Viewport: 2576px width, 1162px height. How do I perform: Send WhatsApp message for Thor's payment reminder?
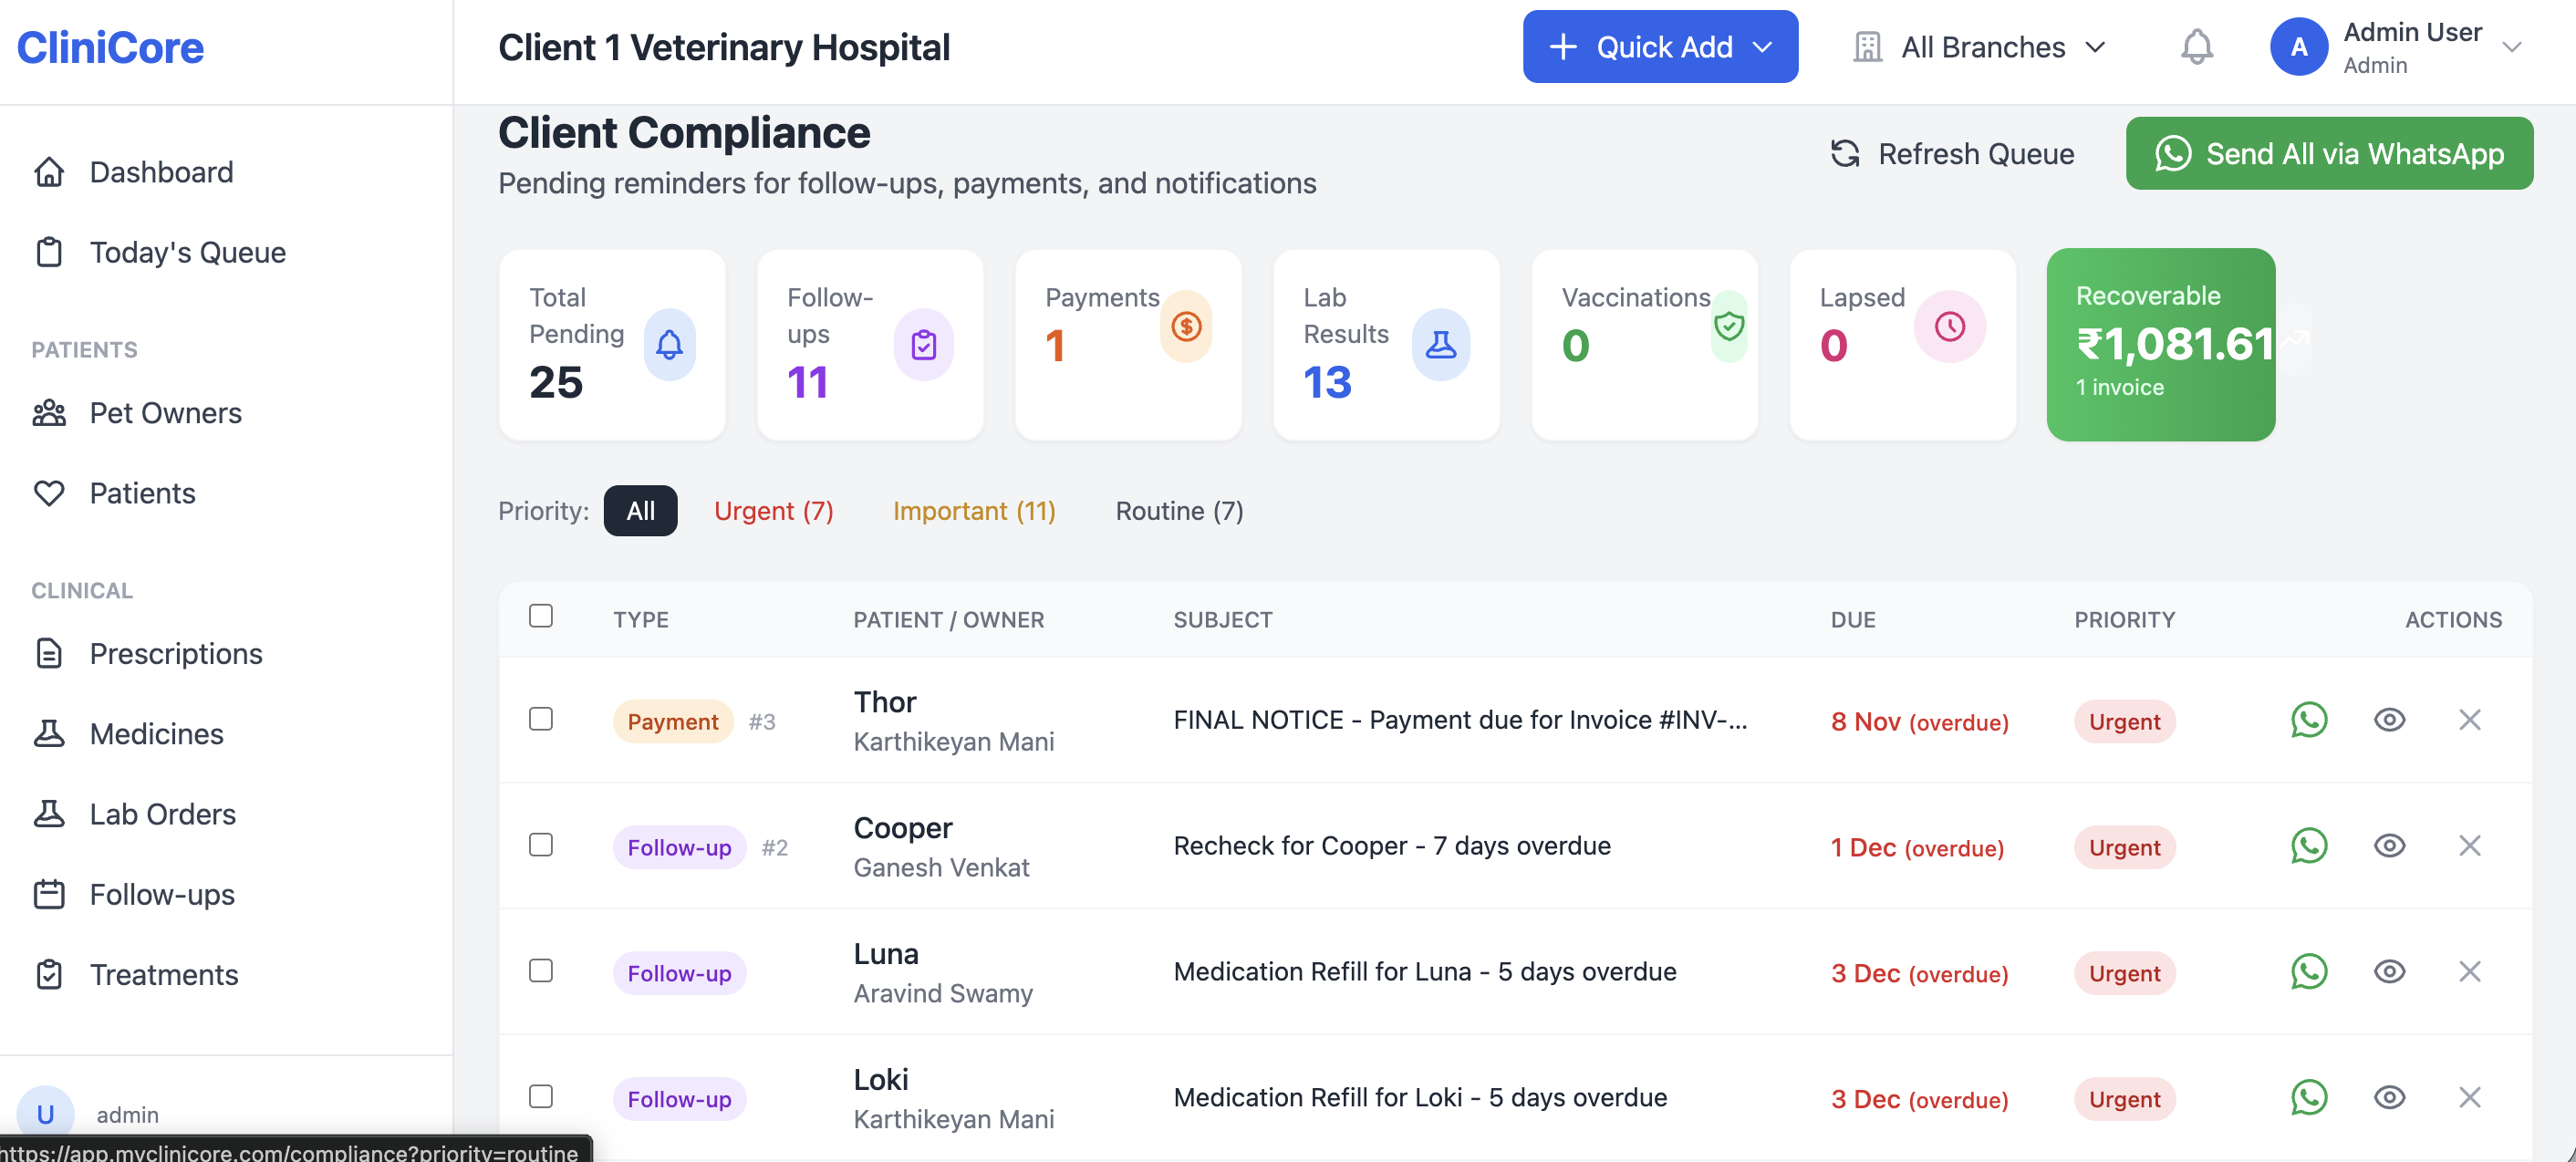tap(2309, 720)
